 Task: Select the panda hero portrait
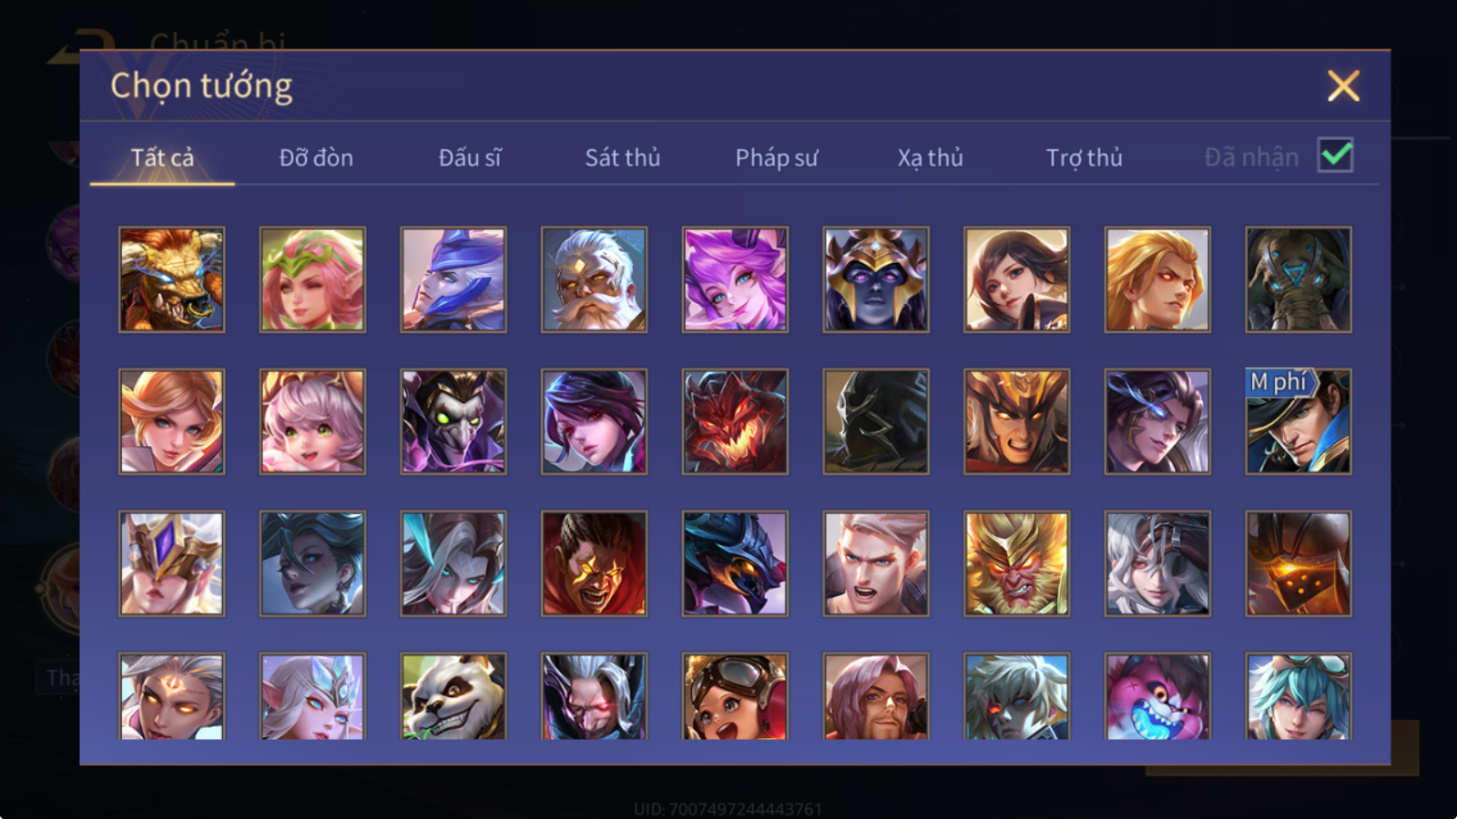(x=453, y=696)
